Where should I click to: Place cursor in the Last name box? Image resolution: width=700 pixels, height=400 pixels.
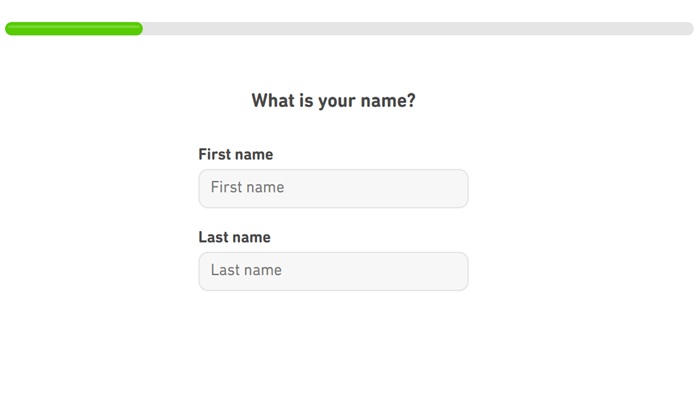click(x=333, y=271)
